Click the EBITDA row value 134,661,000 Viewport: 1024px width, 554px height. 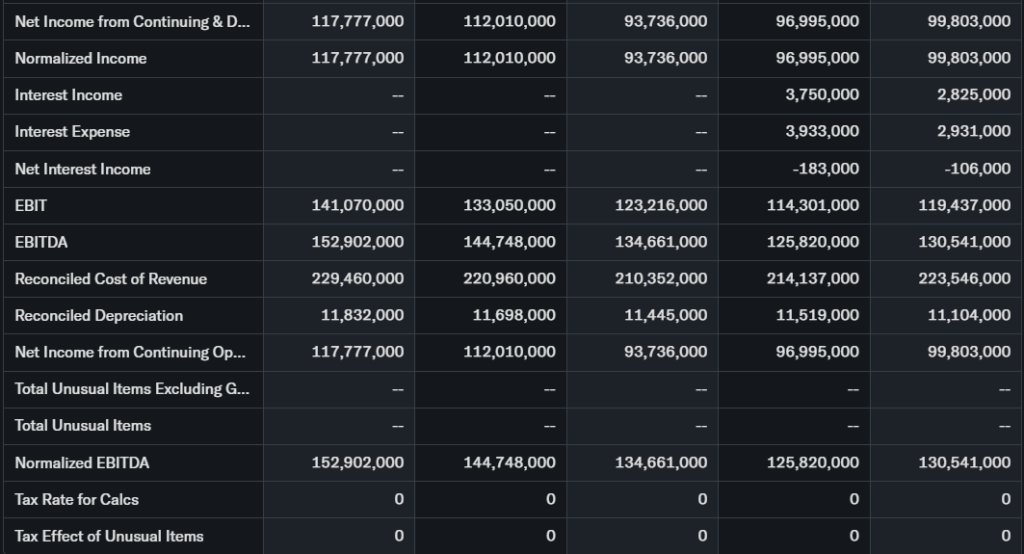661,242
